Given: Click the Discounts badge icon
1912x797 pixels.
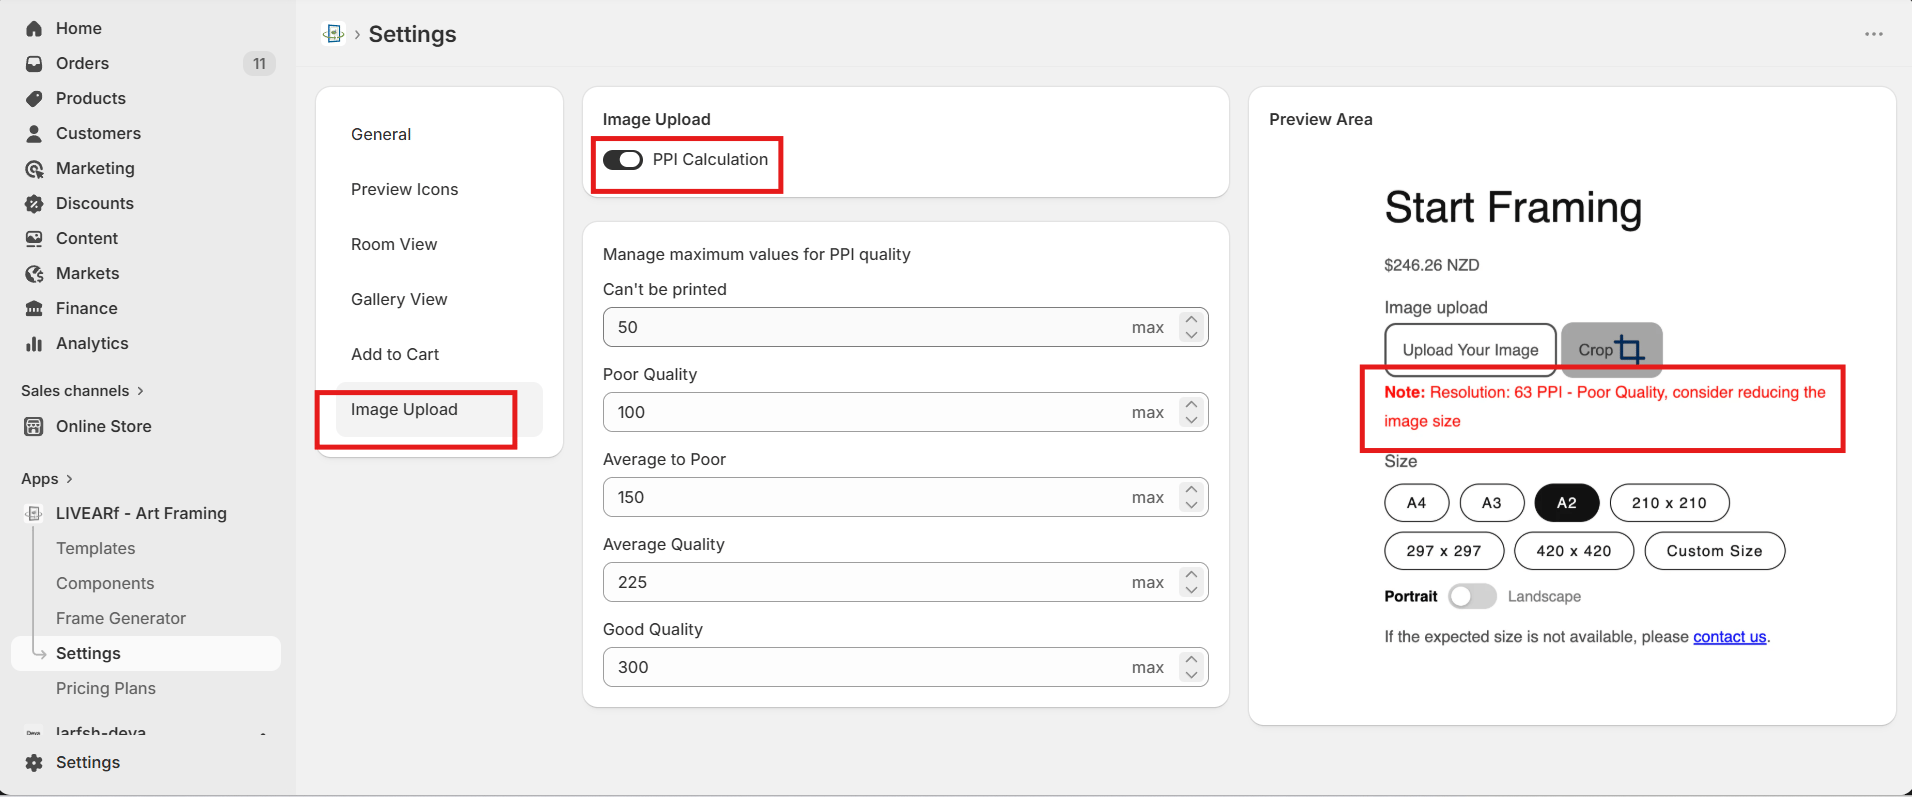Looking at the screenshot, I should (34, 204).
